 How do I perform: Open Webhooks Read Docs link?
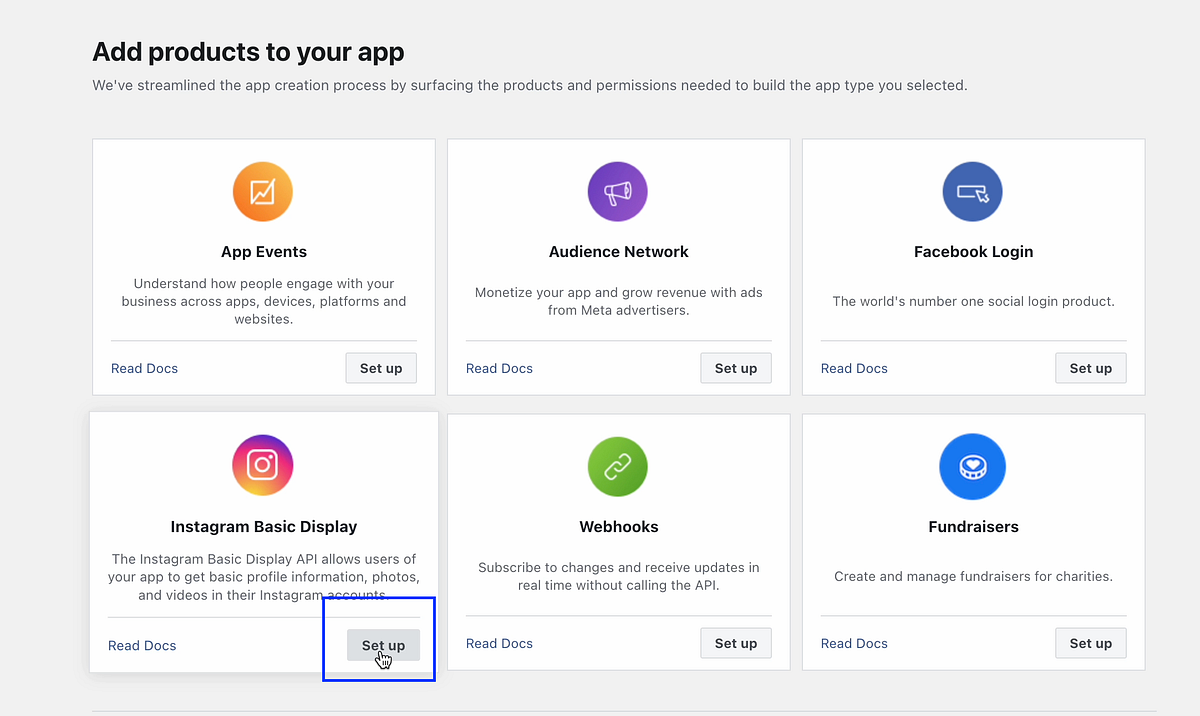pyautogui.click(x=499, y=643)
